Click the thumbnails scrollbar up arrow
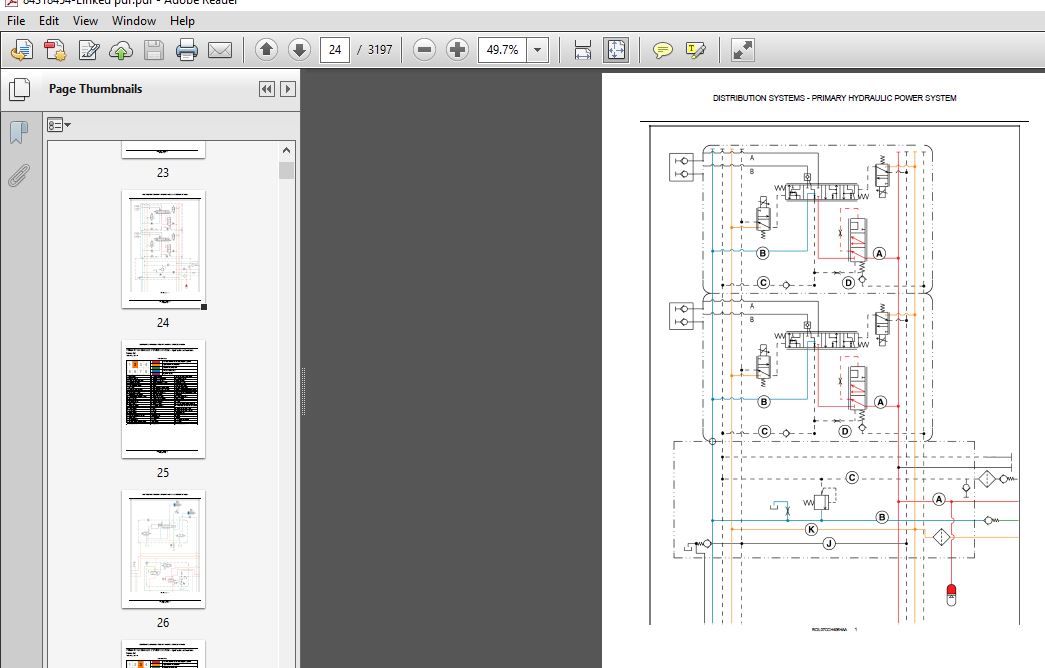Image resolution: width=1045 pixels, height=668 pixels. click(x=287, y=150)
